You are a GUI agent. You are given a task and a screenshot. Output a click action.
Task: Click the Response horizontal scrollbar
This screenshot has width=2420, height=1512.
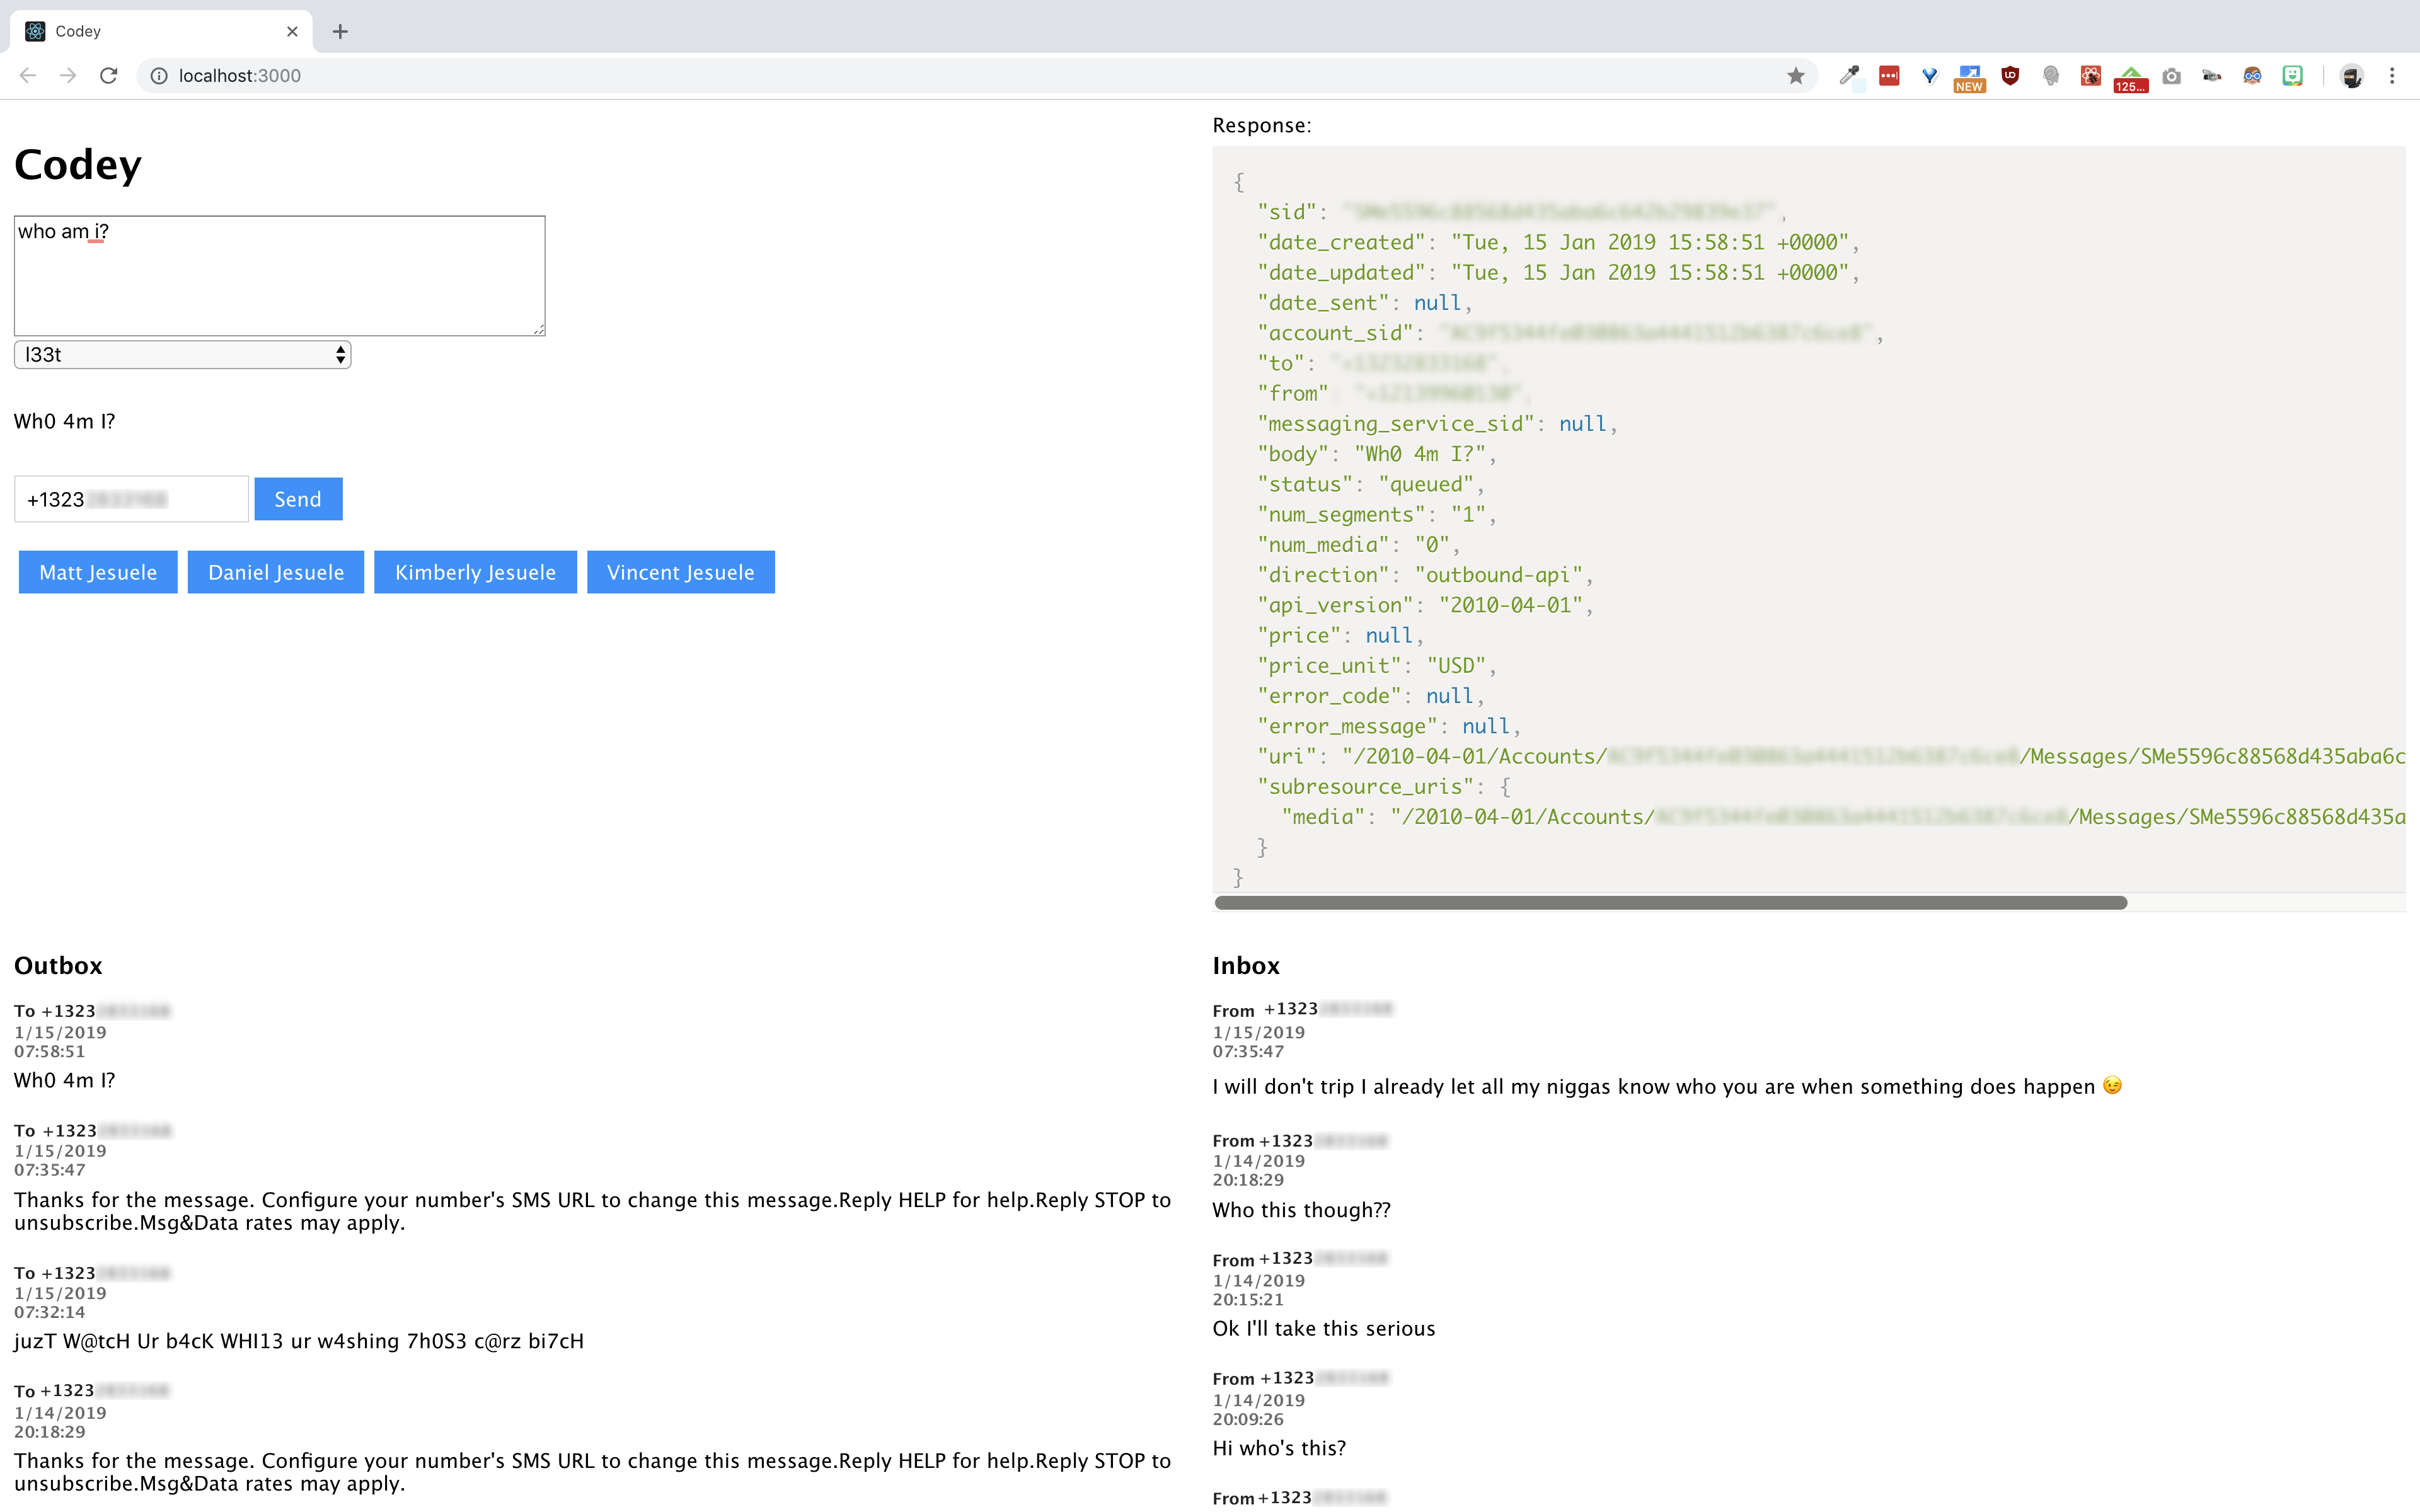pos(1670,903)
